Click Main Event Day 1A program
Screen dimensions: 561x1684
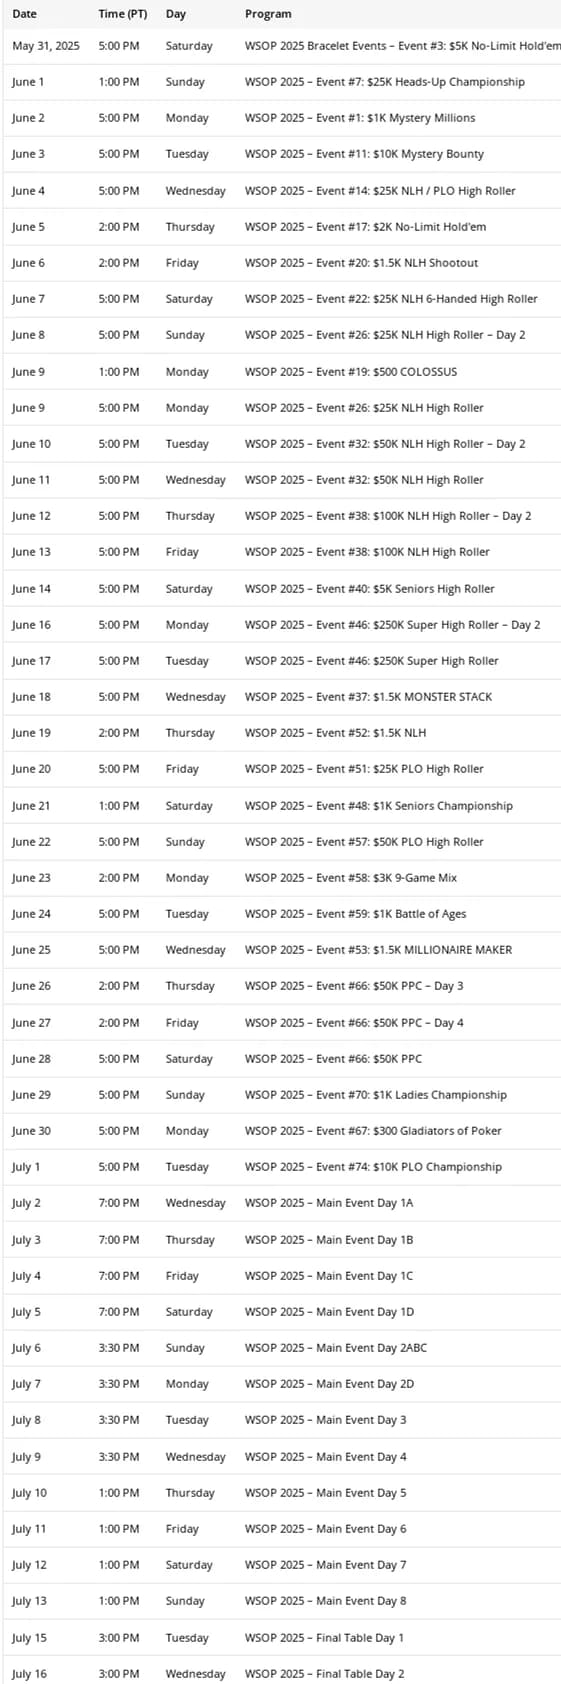pyautogui.click(x=329, y=1203)
